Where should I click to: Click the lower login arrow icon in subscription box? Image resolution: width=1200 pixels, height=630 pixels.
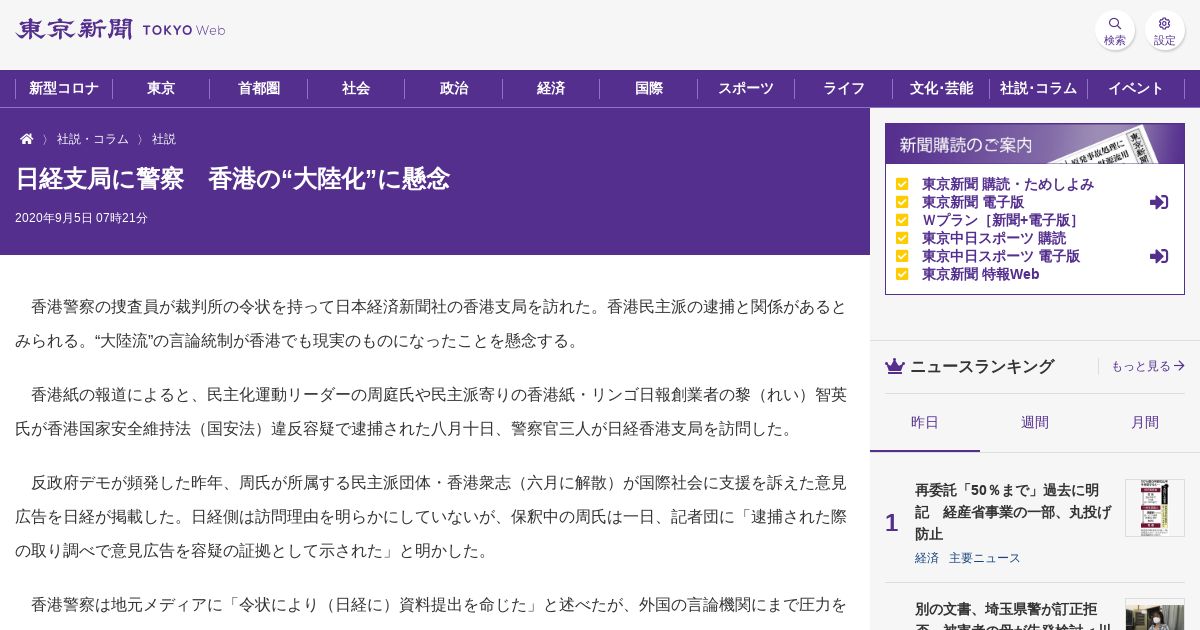coord(1159,256)
